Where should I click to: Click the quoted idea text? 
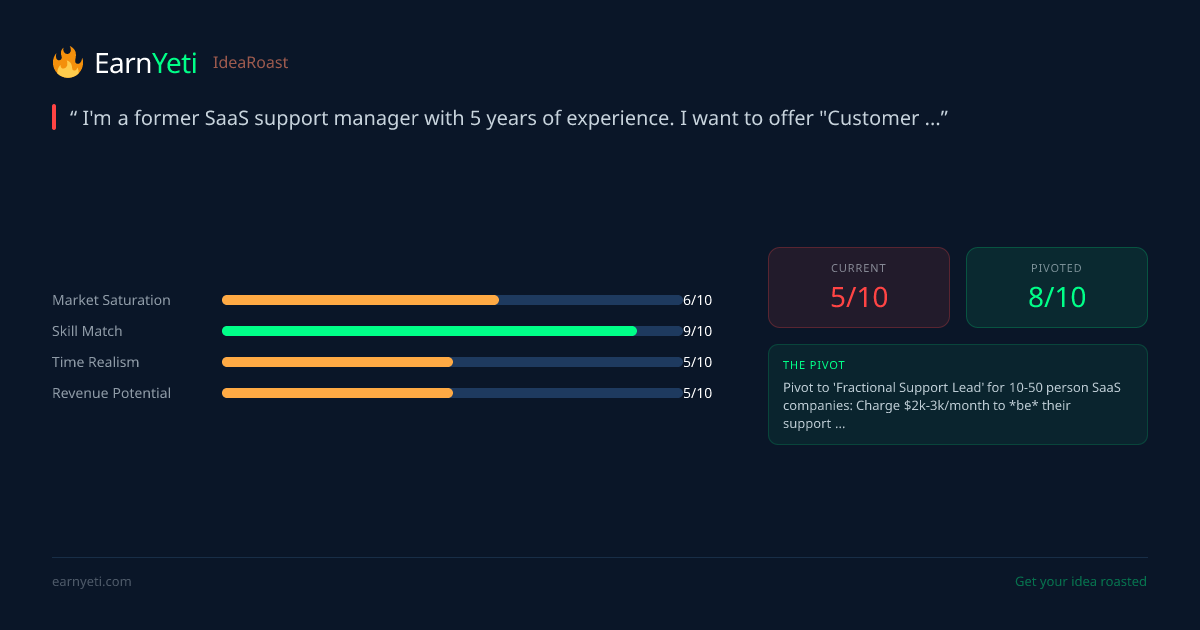tap(508, 118)
